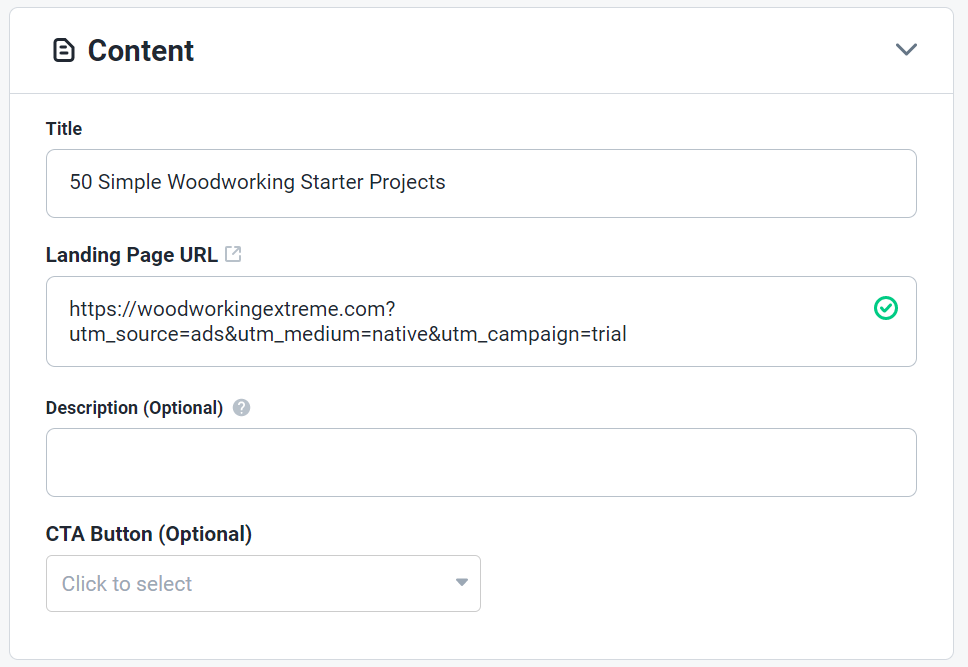The height and width of the screenshot is (667, 968).
Task: Click the Description (Optional) label
Action: (x=134, y=408)
